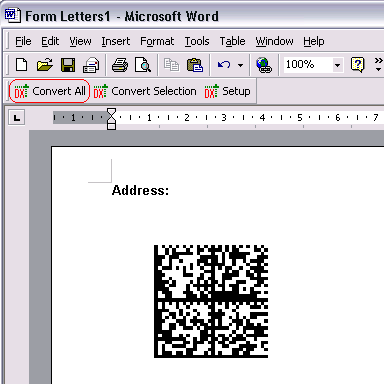The width and height of the screenshot is (384, 384).
Task: Open the 100% zoom dropdown arrow
Action: coord(337,65)
